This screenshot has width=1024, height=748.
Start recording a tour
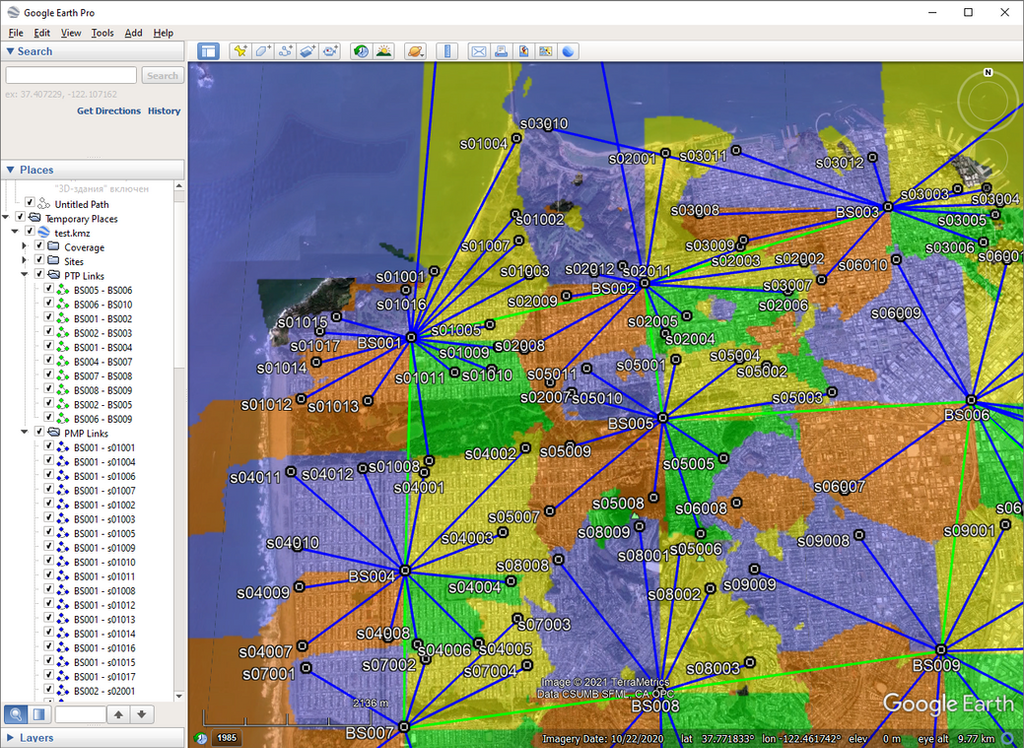coord(330,50)
